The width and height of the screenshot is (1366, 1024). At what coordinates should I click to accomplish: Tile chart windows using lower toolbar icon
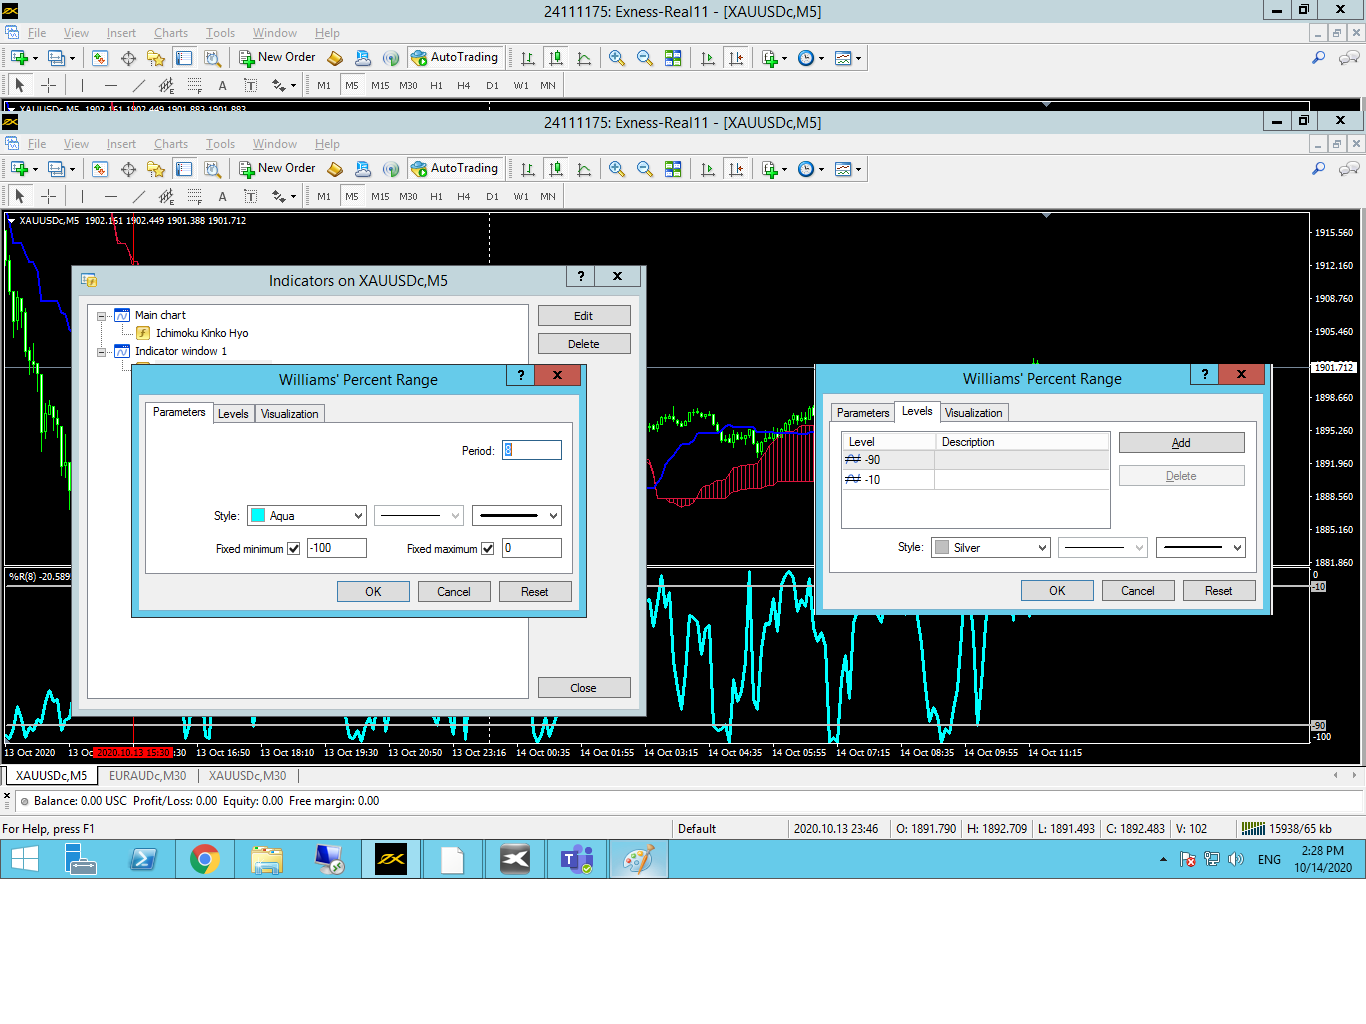click(673, 169)
